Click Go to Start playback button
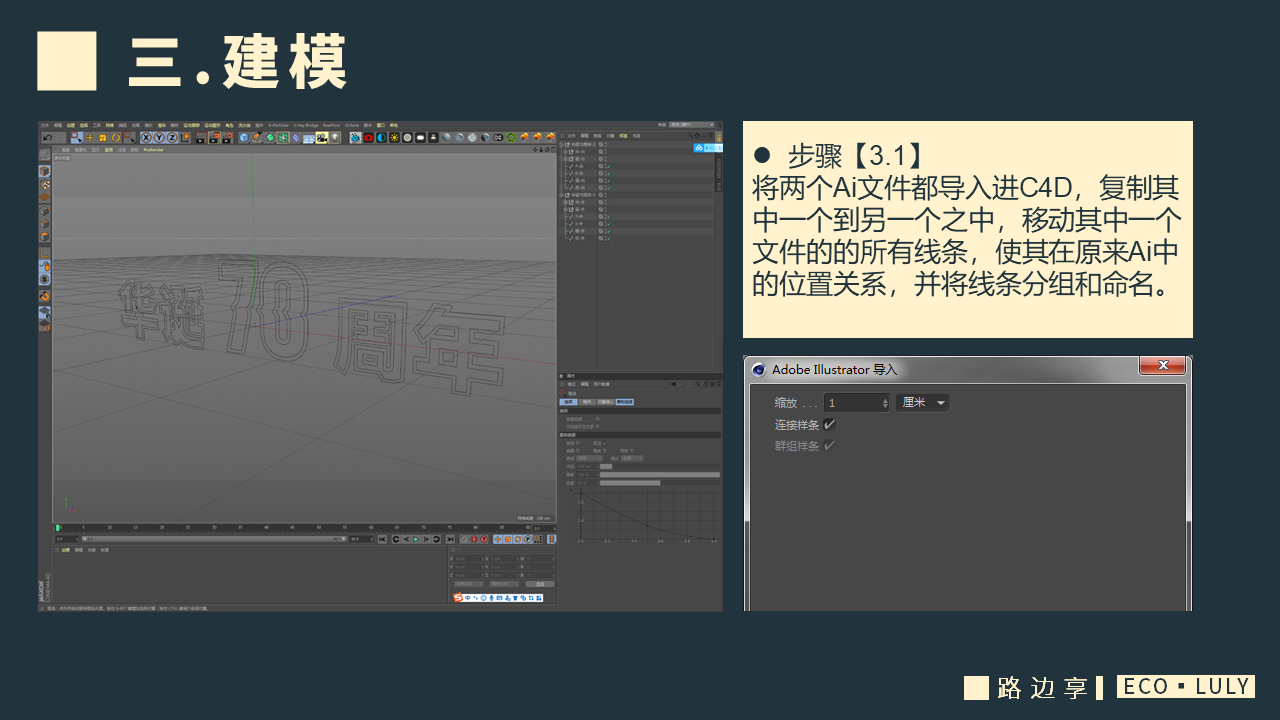1280x720 pixels. (x=382, y=539)
